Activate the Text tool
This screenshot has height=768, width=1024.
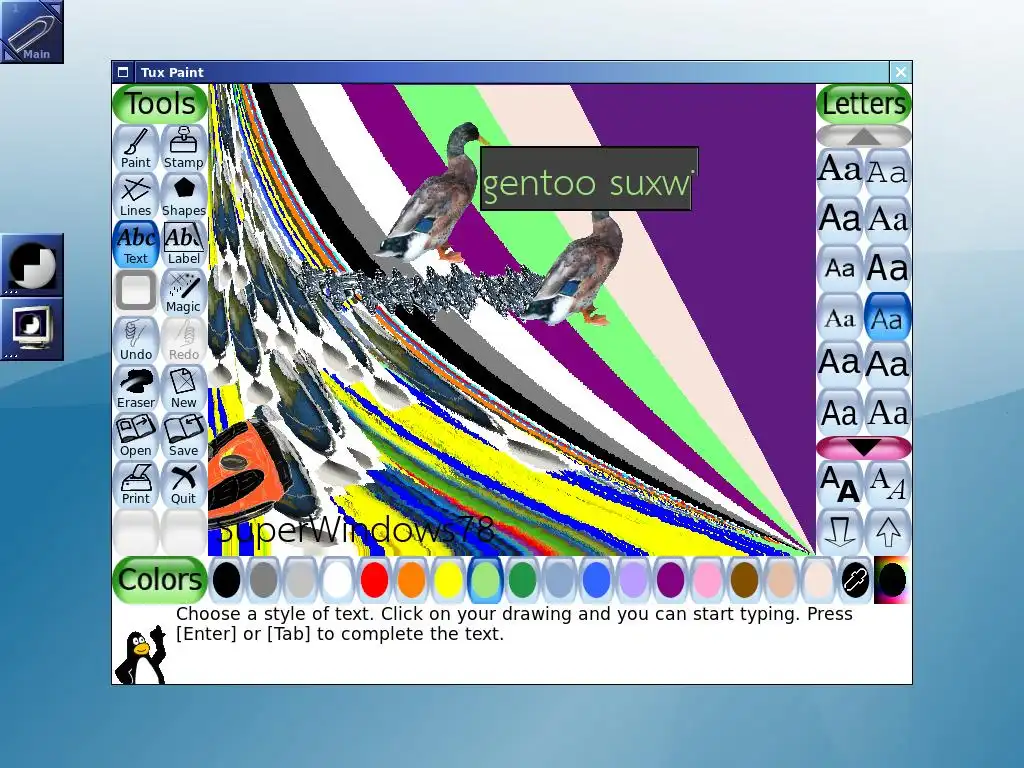[x=136, y=244]
